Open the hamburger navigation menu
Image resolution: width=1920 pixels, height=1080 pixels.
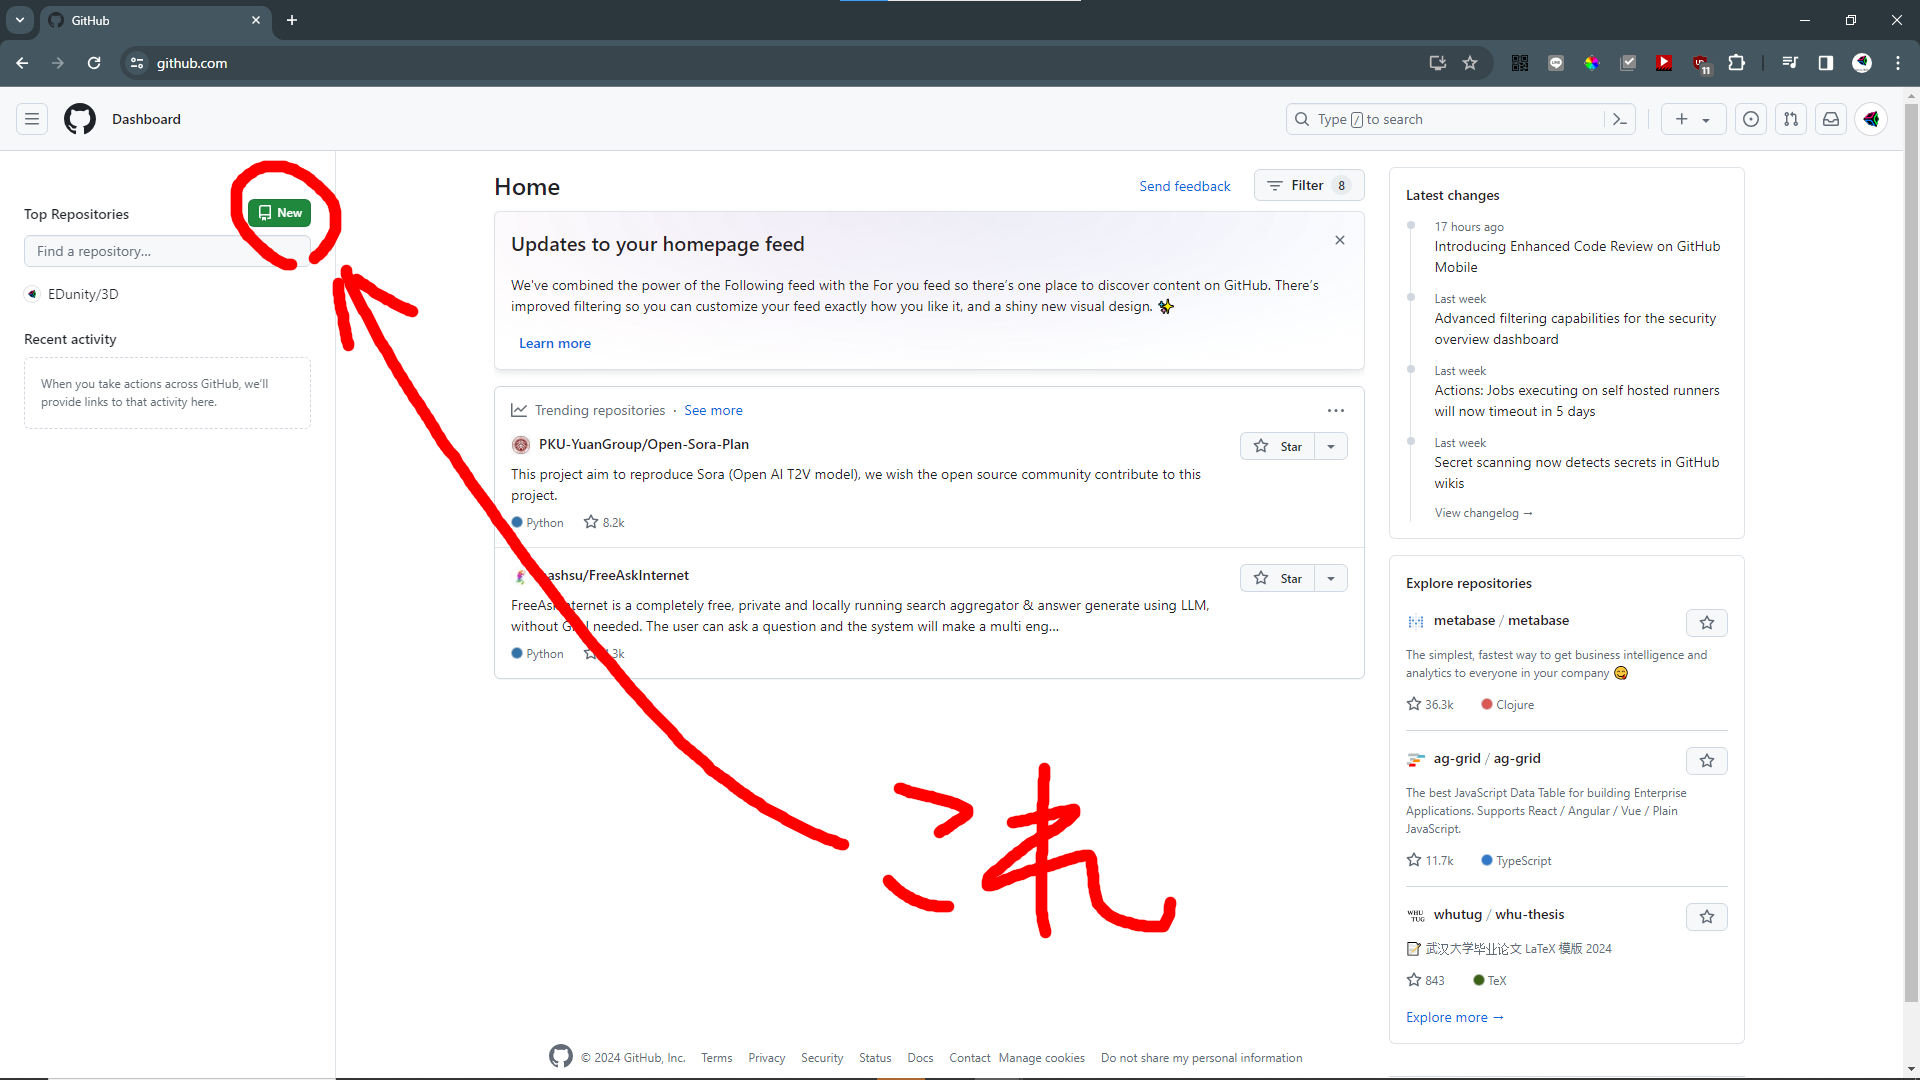tap(32, 119)
